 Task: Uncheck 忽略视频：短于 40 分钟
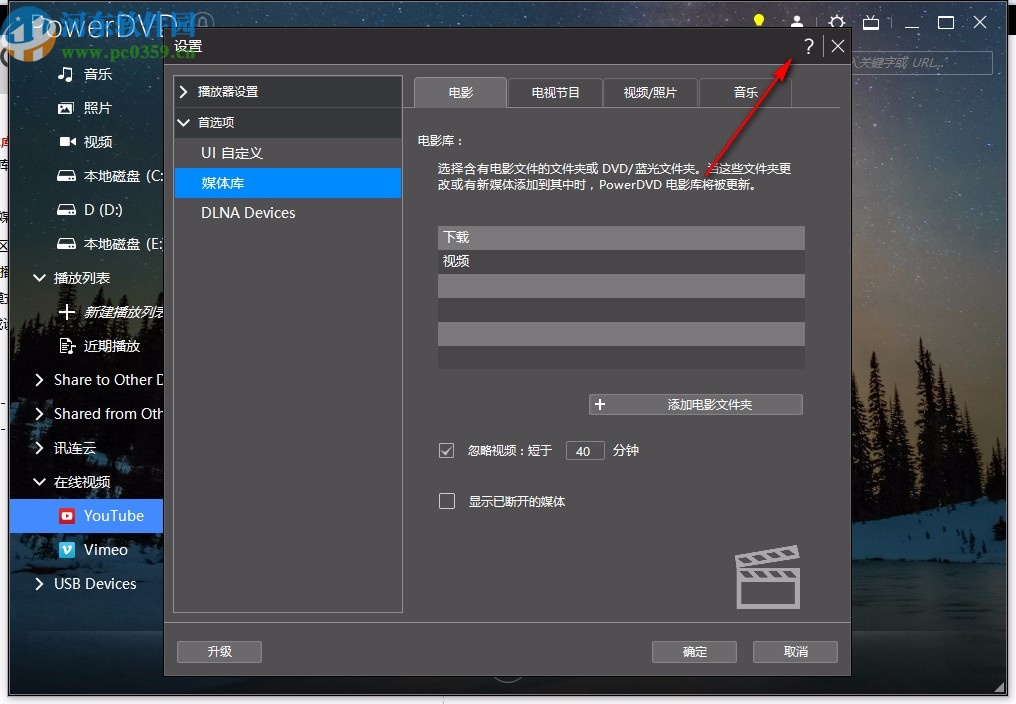click(446, 450)
